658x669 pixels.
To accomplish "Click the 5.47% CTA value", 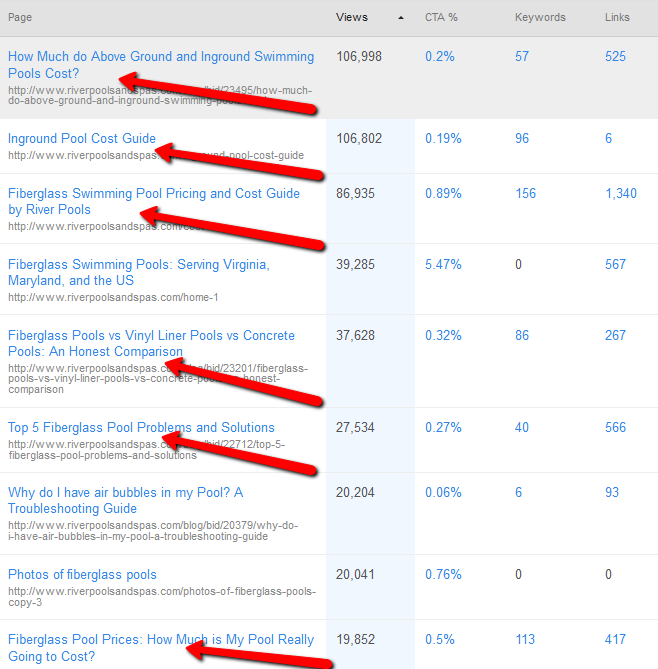I will coord(443,265).
